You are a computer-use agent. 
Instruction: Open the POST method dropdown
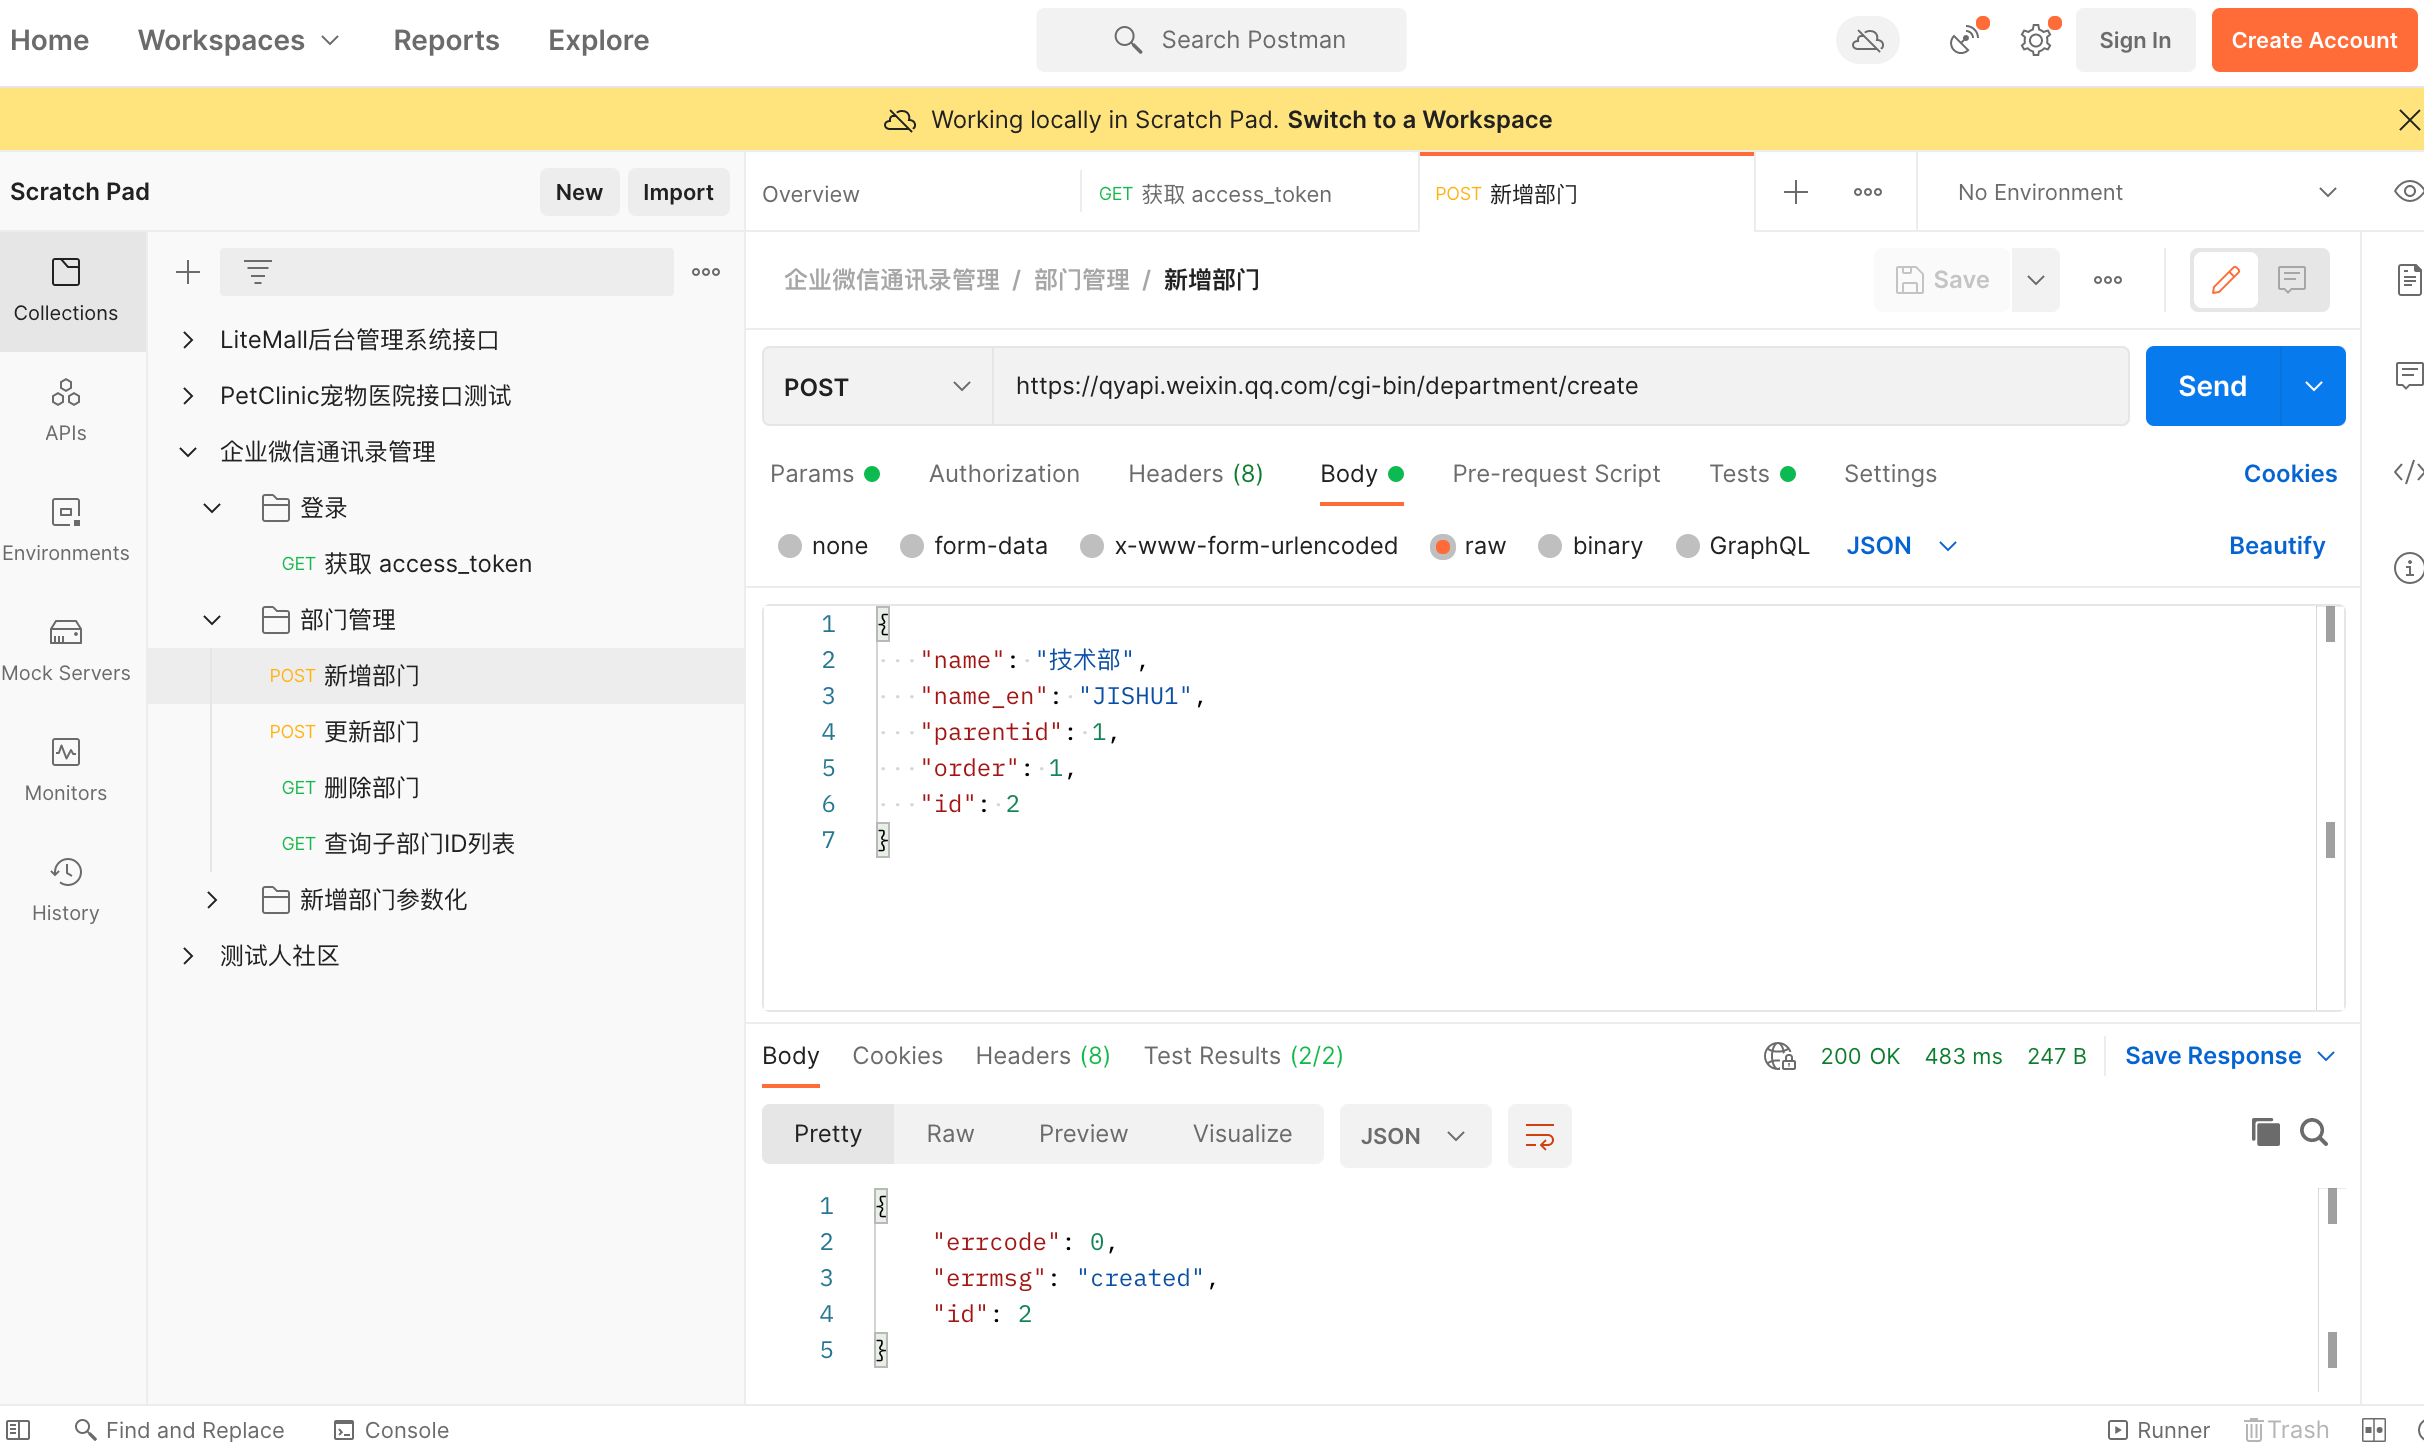(x=877, y=386)
